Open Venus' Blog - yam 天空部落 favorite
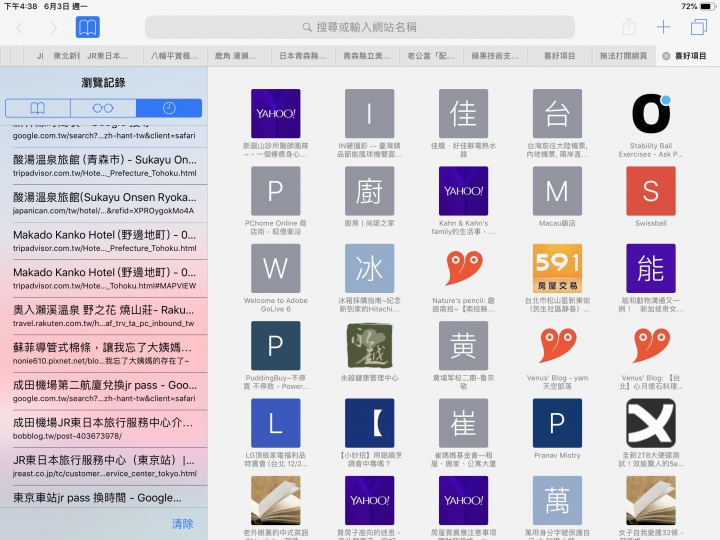This screenshot has height=540, width=720. click(557, 346)
